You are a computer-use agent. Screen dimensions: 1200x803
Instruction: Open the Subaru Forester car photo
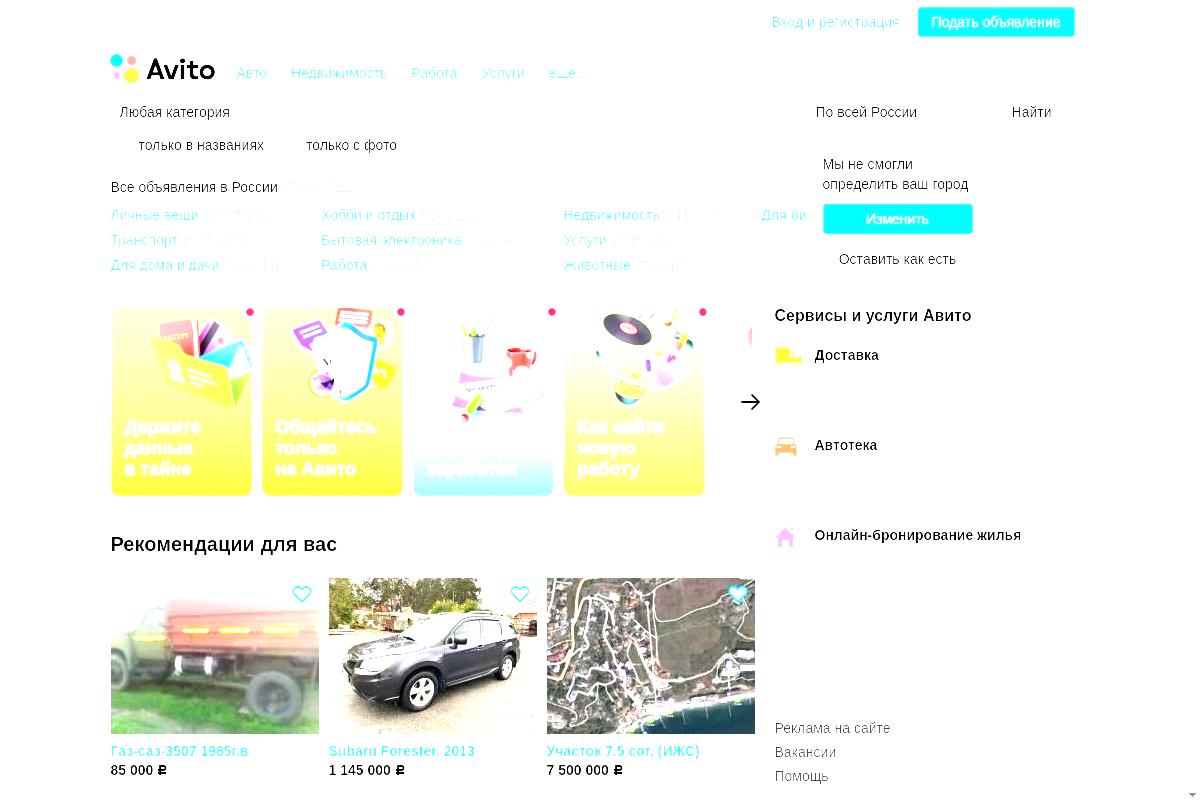433,656
